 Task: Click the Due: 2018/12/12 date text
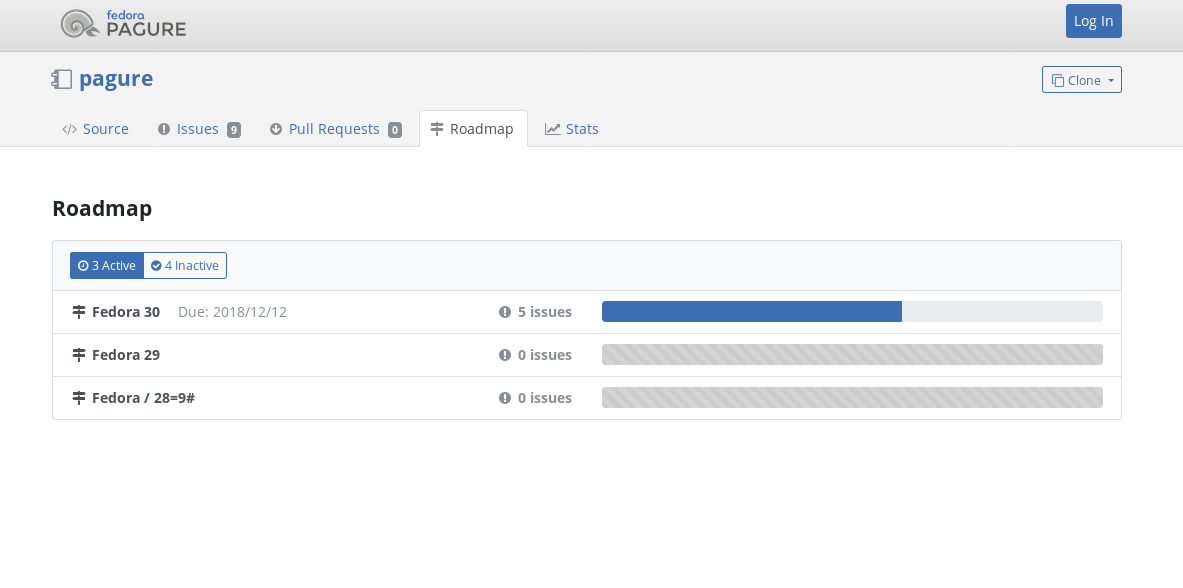[232, 312]
